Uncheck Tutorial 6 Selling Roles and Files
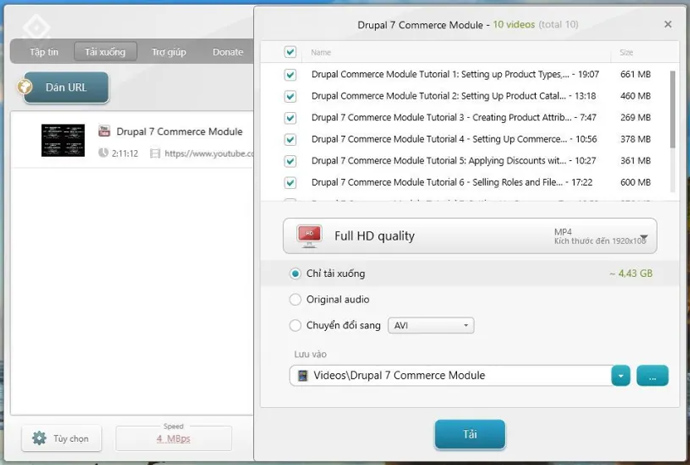Screen dimensions: 690x465 pos(290,182)
